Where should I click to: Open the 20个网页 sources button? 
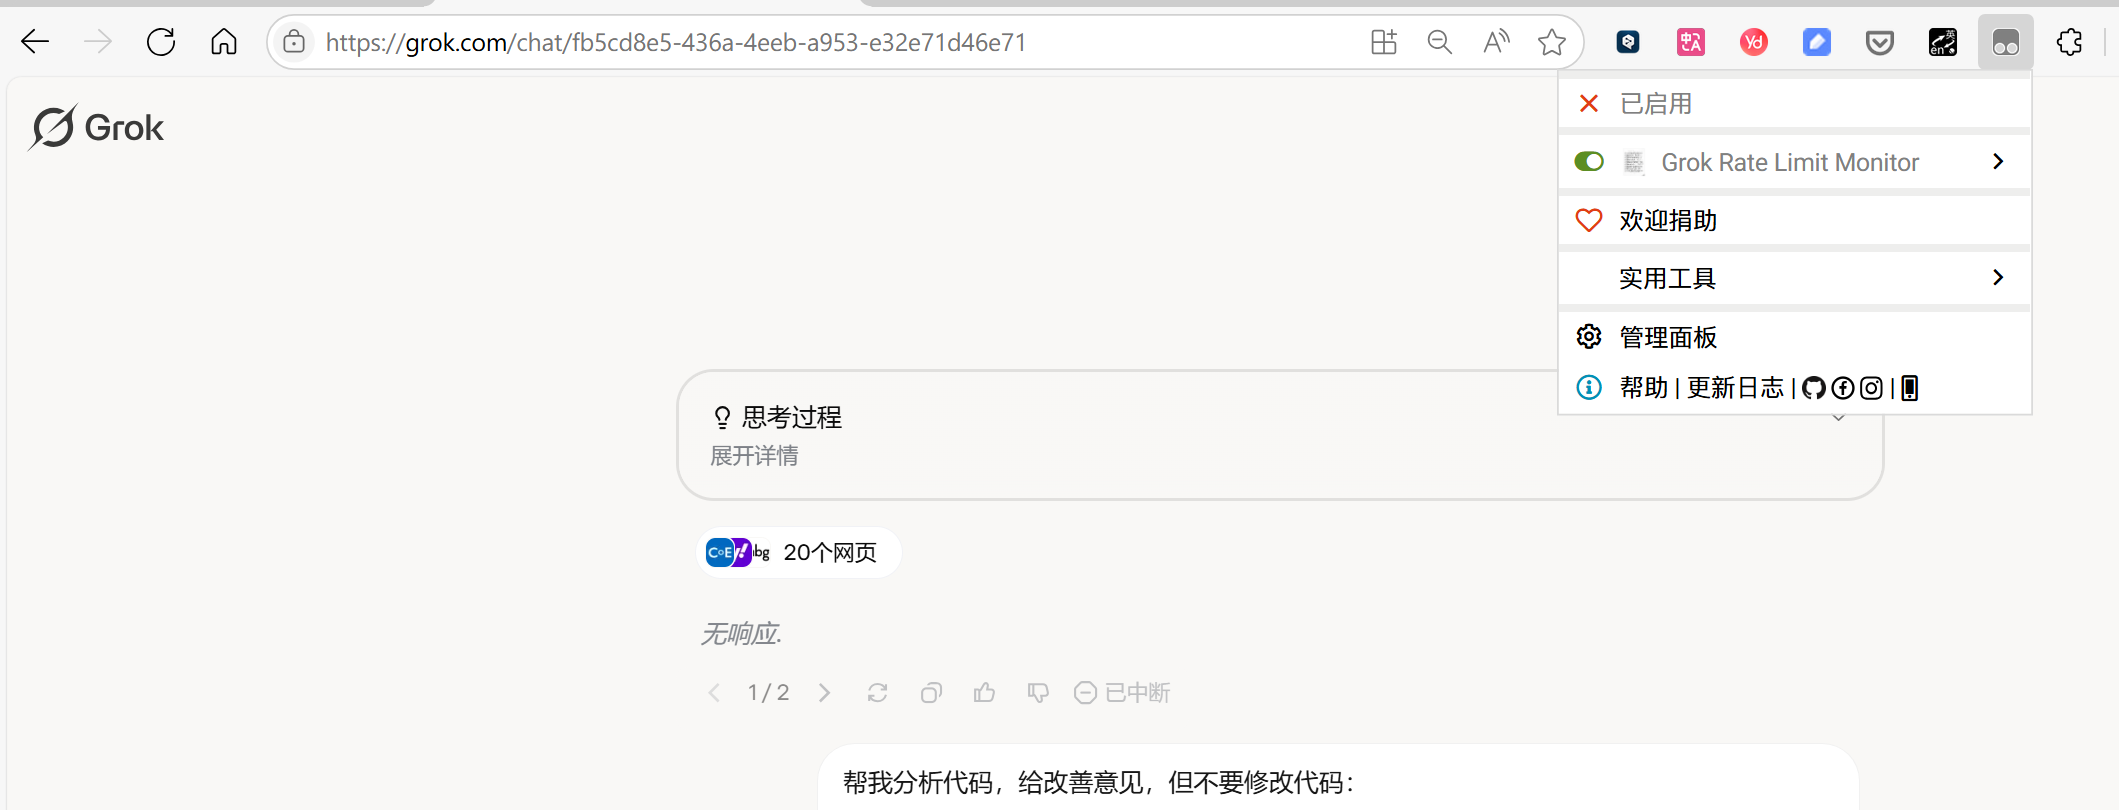coord(797,553)
